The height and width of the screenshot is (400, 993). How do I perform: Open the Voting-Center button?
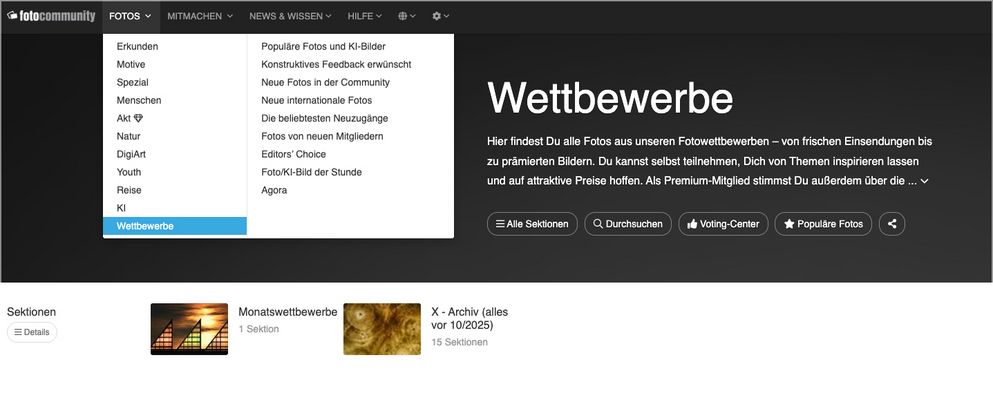click(x=723, y=223)
